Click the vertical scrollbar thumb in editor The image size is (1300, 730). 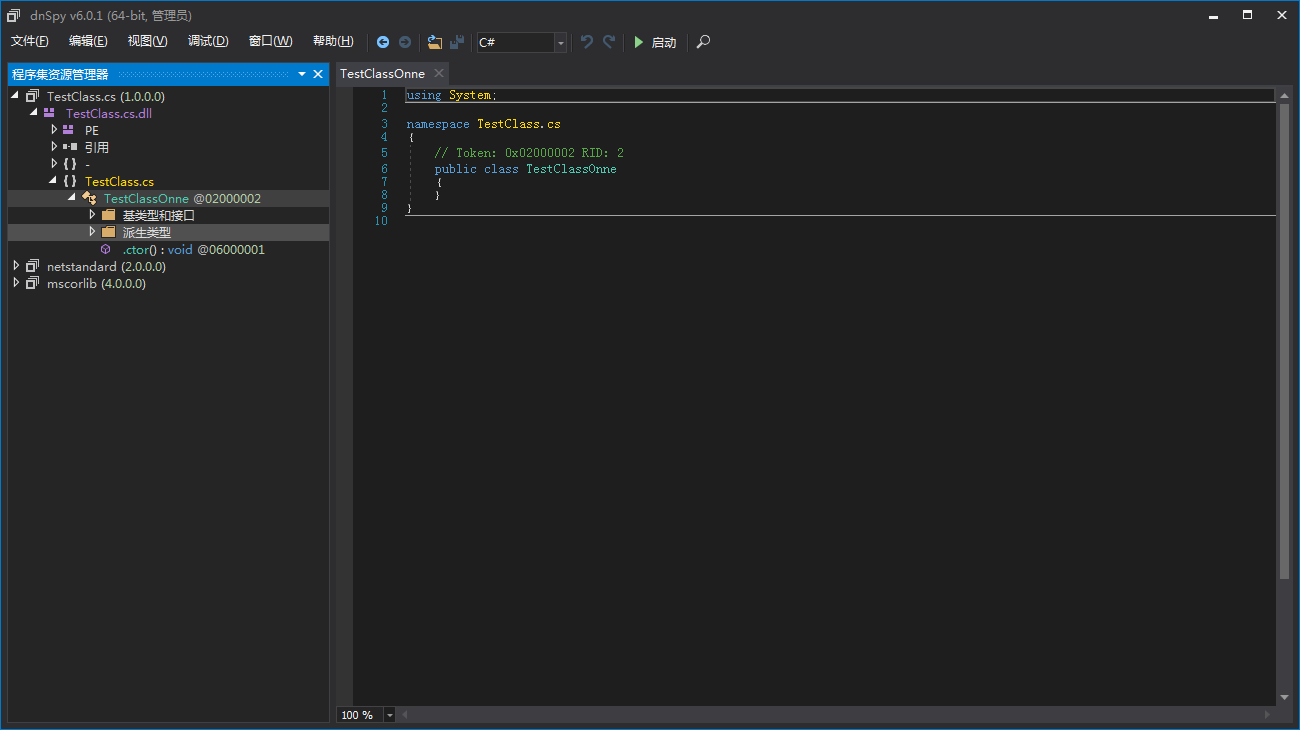1285,342
